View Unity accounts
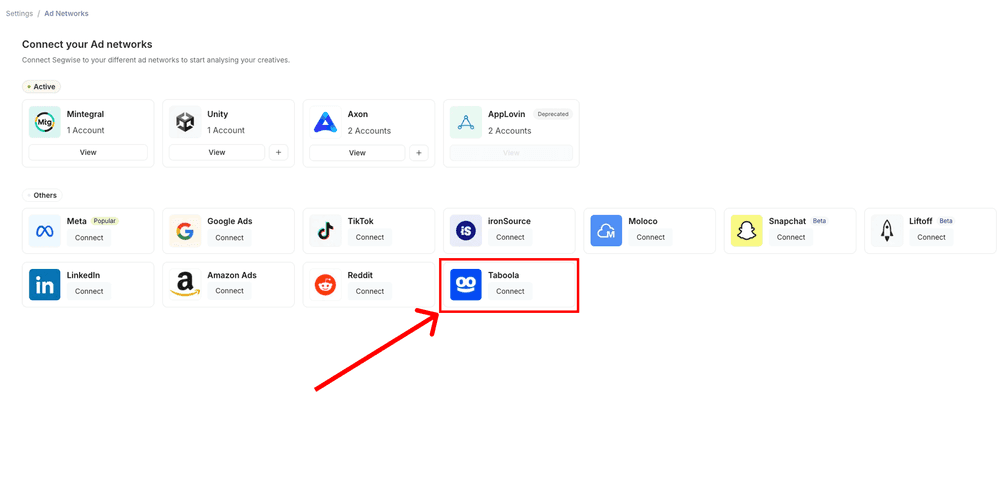Screen dimensions: 1000x490 point(217,152)
